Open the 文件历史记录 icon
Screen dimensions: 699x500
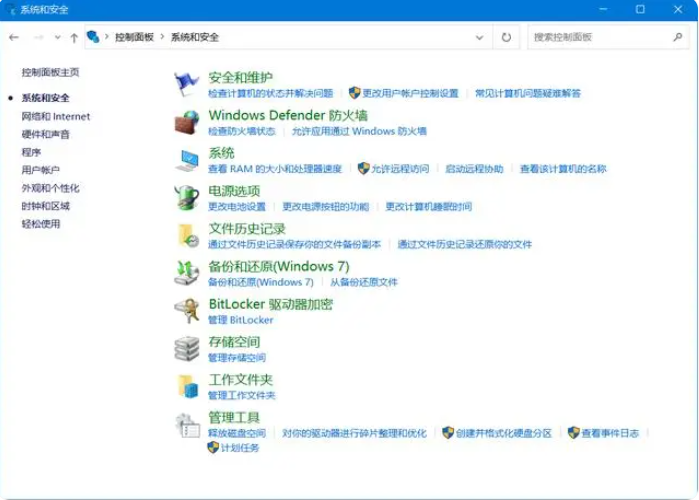coord(187,236)
